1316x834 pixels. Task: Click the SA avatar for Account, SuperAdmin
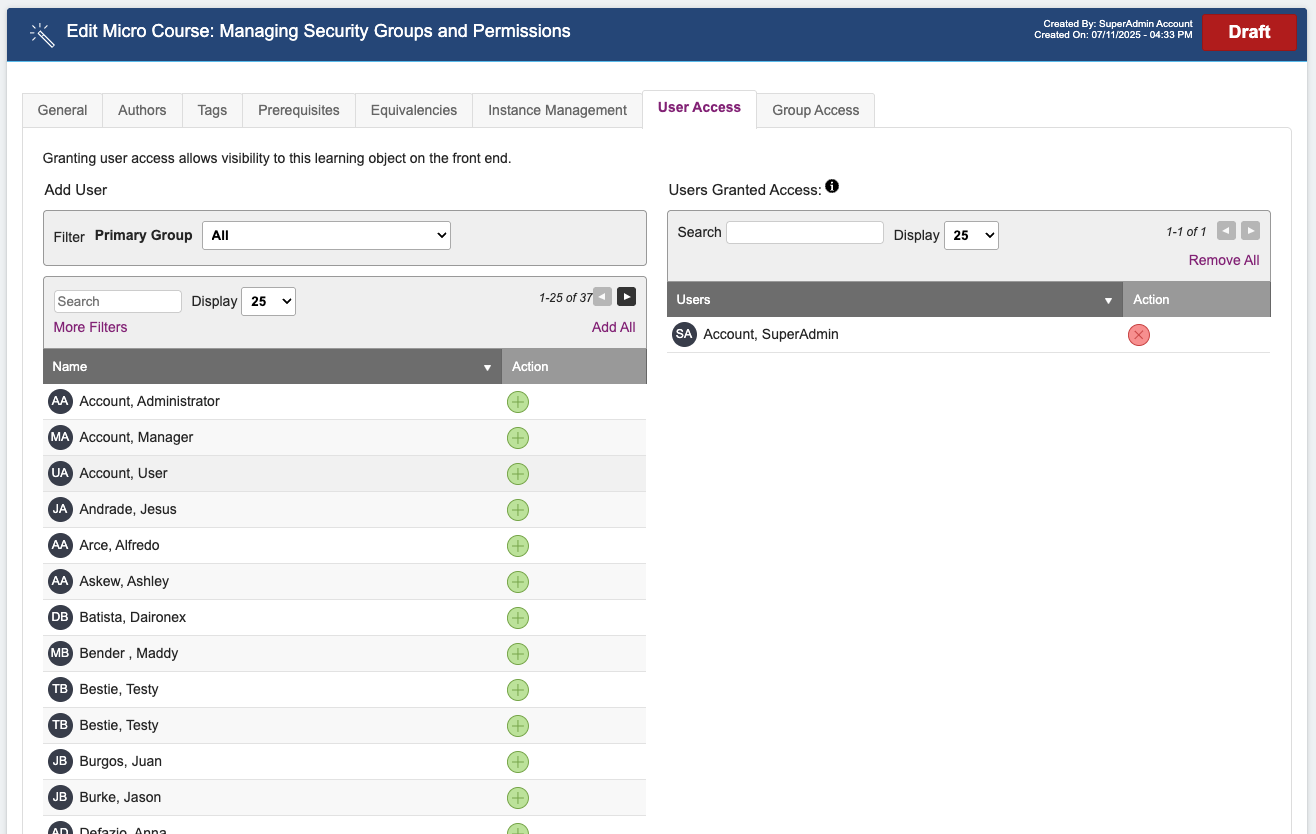[684, 334]
